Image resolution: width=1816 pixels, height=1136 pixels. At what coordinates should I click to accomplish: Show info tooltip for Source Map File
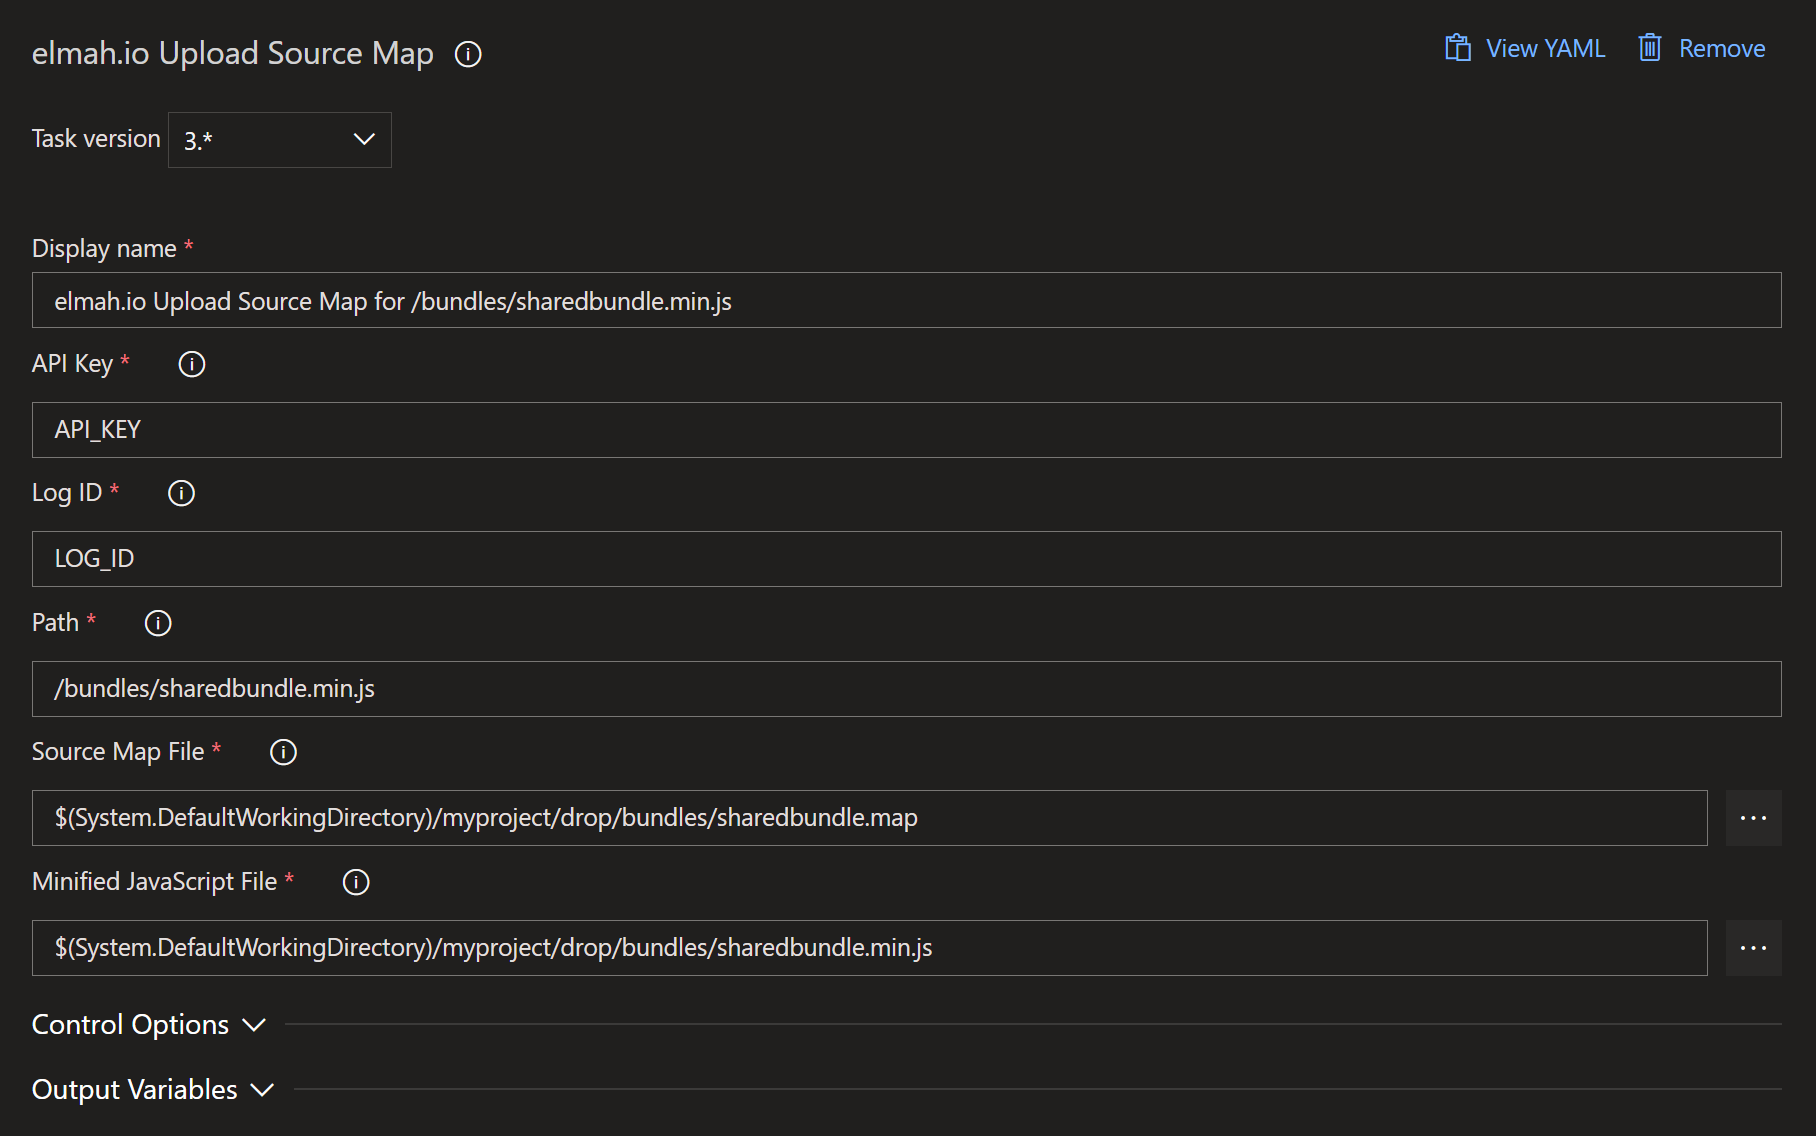[283, 752]
